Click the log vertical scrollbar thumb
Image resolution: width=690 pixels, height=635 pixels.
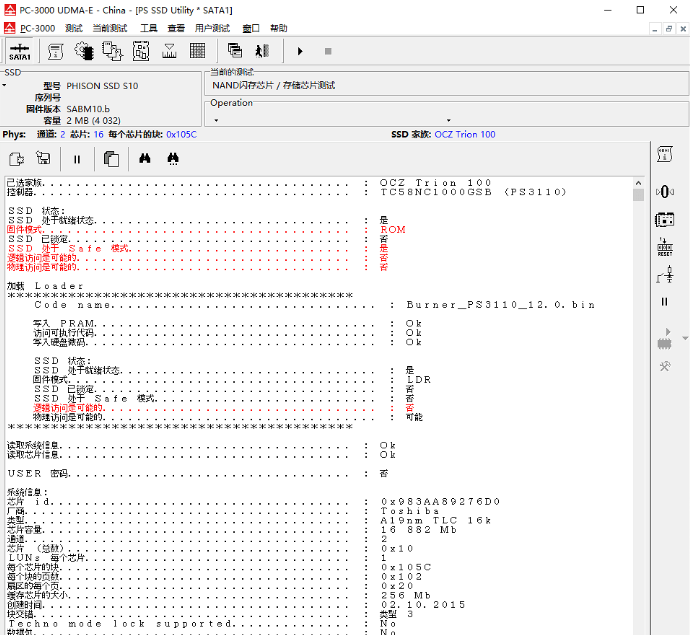point(639,195)
